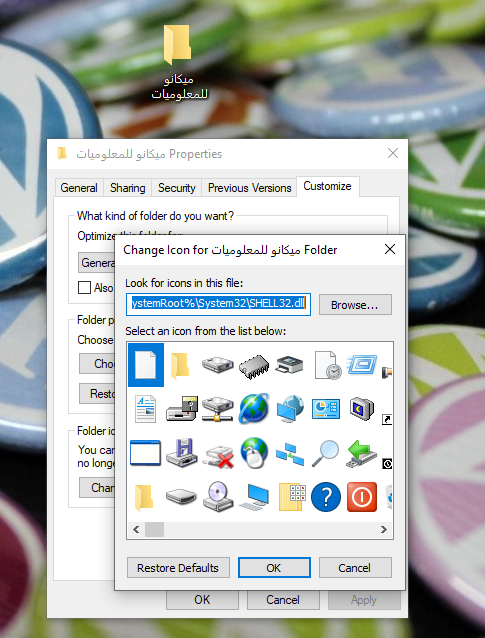The width and height of the screenshot is (485, 638).
Task: Select the computer with keyboard icon
Action: coord(254,497)
